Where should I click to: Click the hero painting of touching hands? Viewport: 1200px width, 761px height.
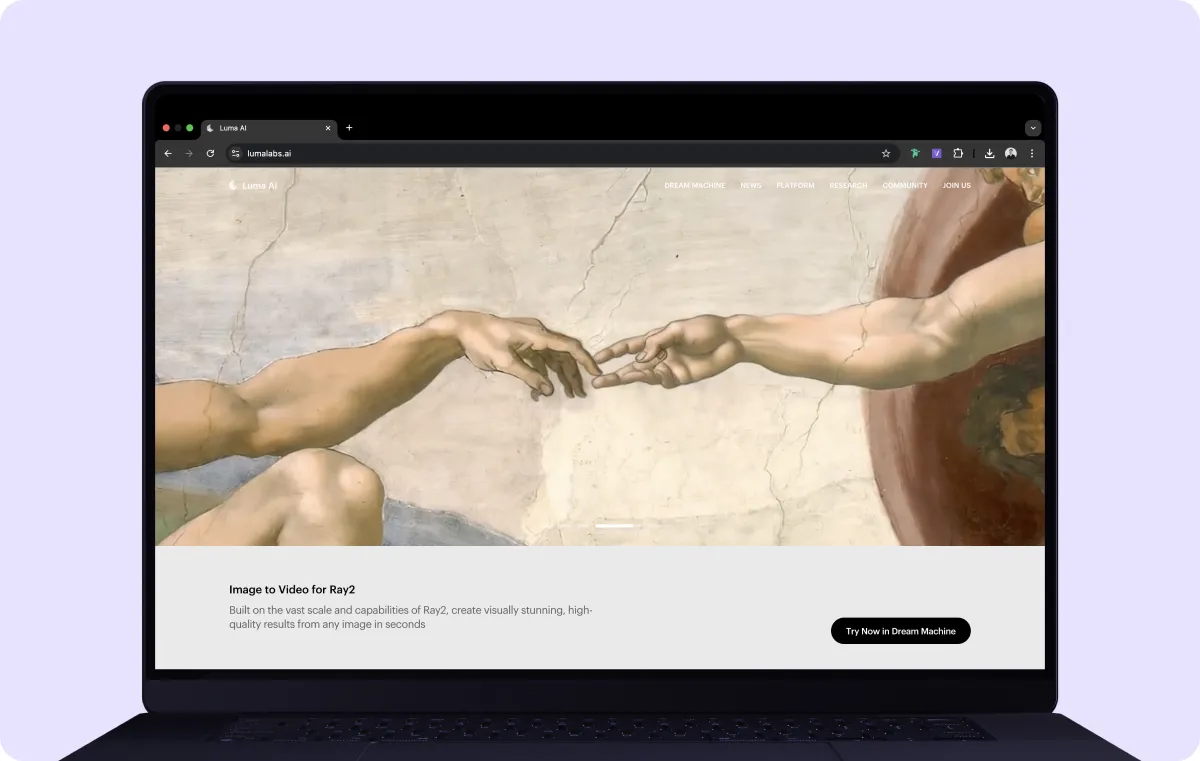click(x=600, y=357)
